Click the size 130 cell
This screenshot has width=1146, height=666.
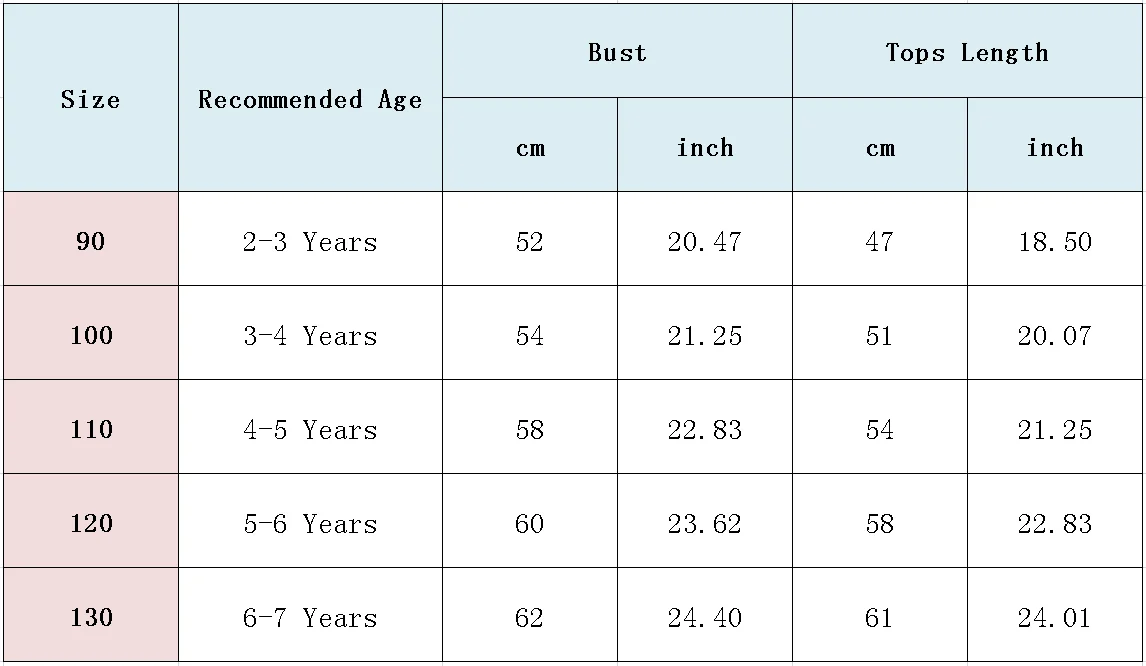coord(91,615)
